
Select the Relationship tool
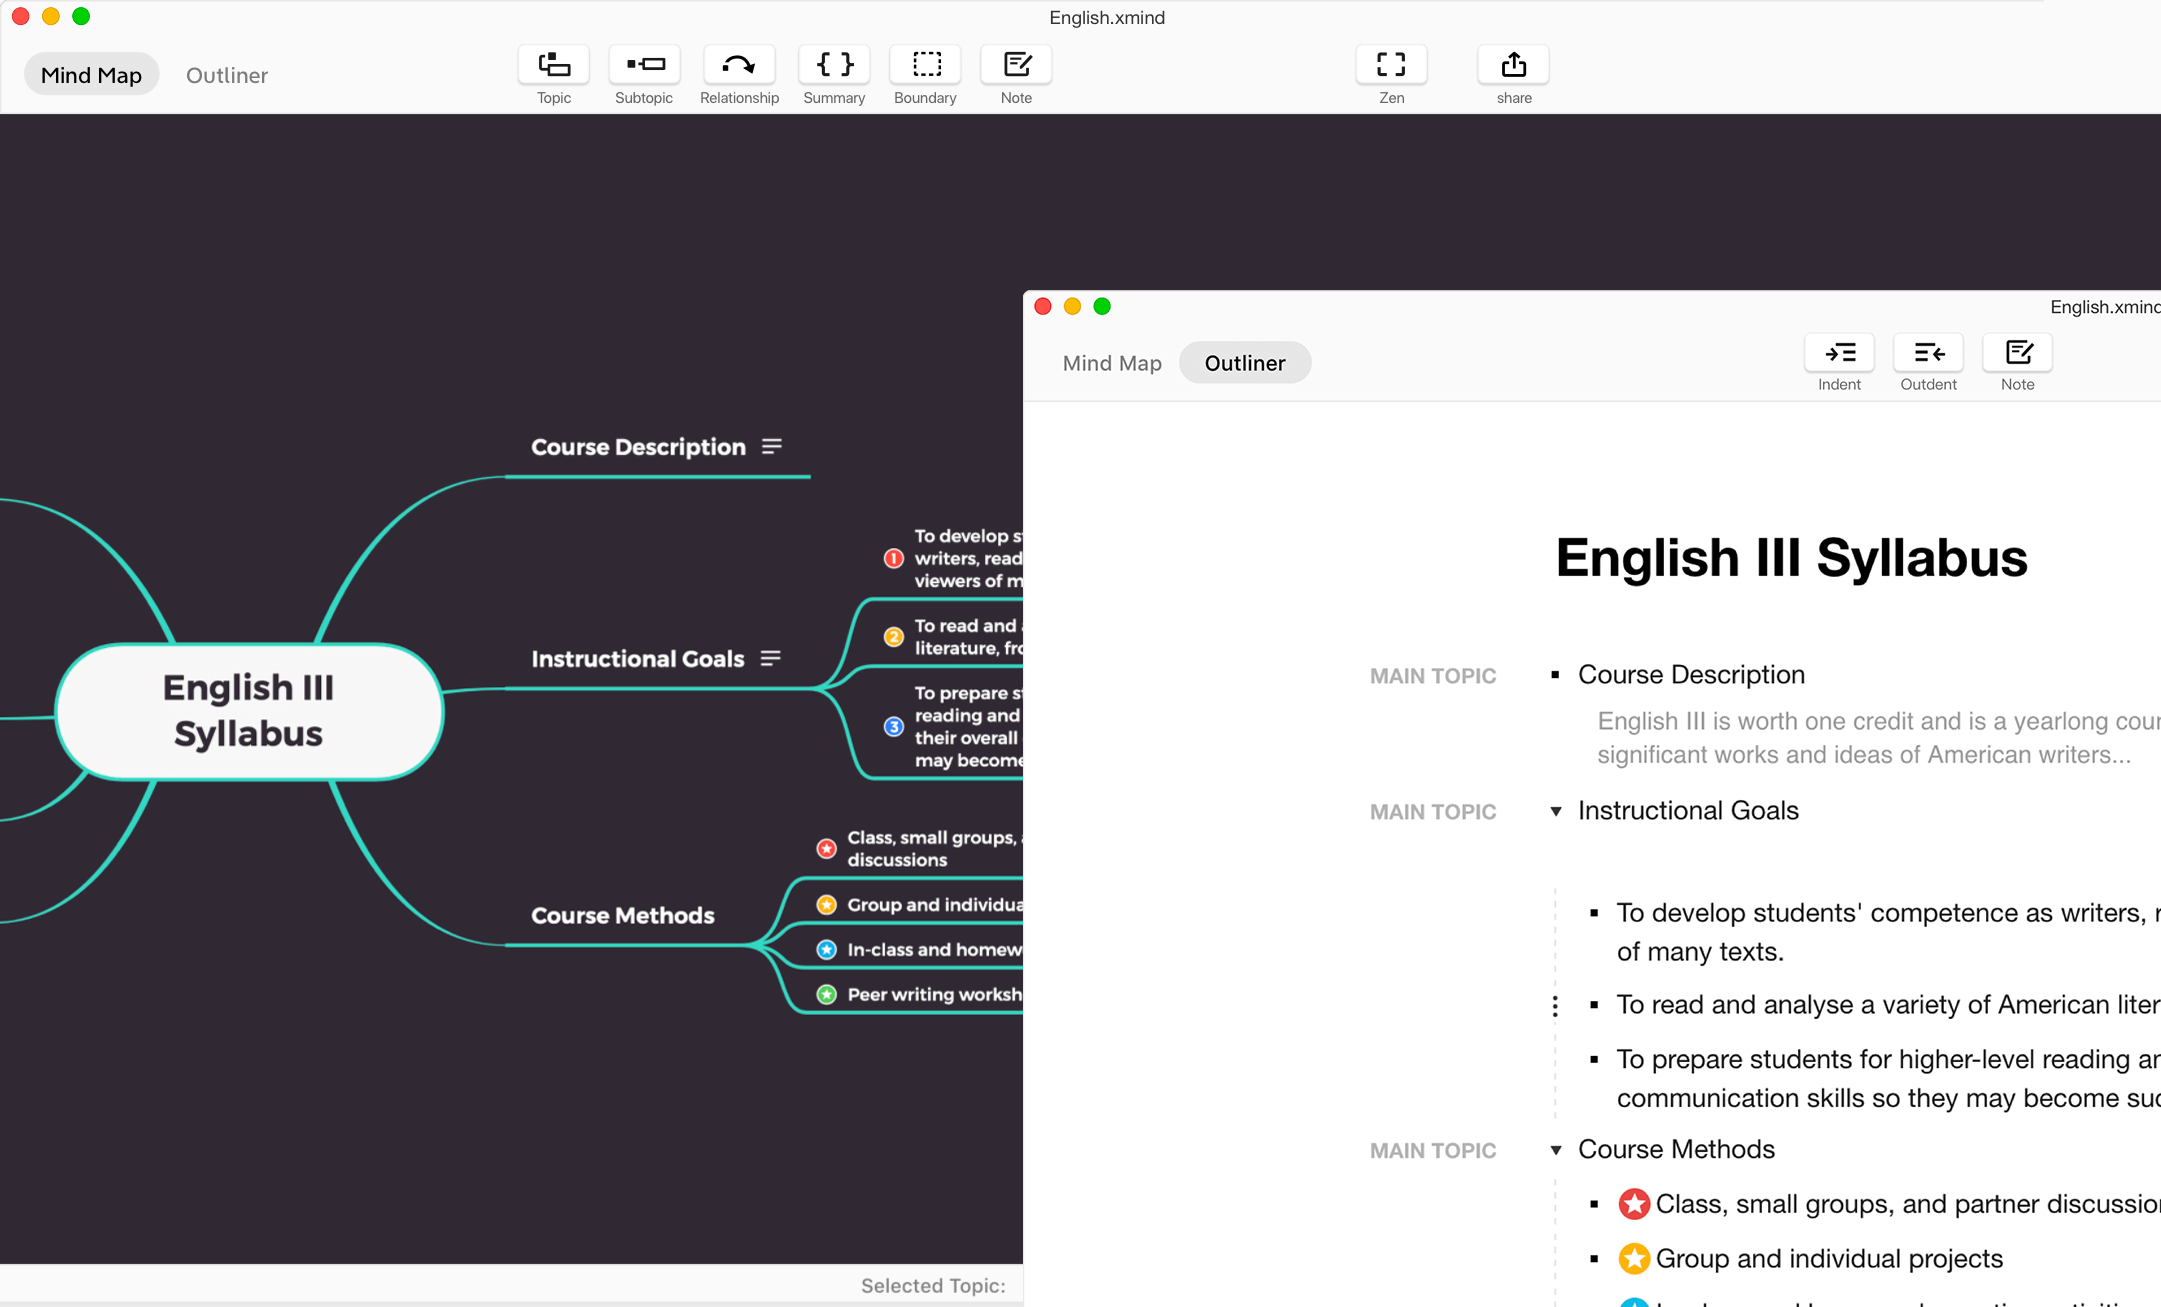tap(738, 66)
